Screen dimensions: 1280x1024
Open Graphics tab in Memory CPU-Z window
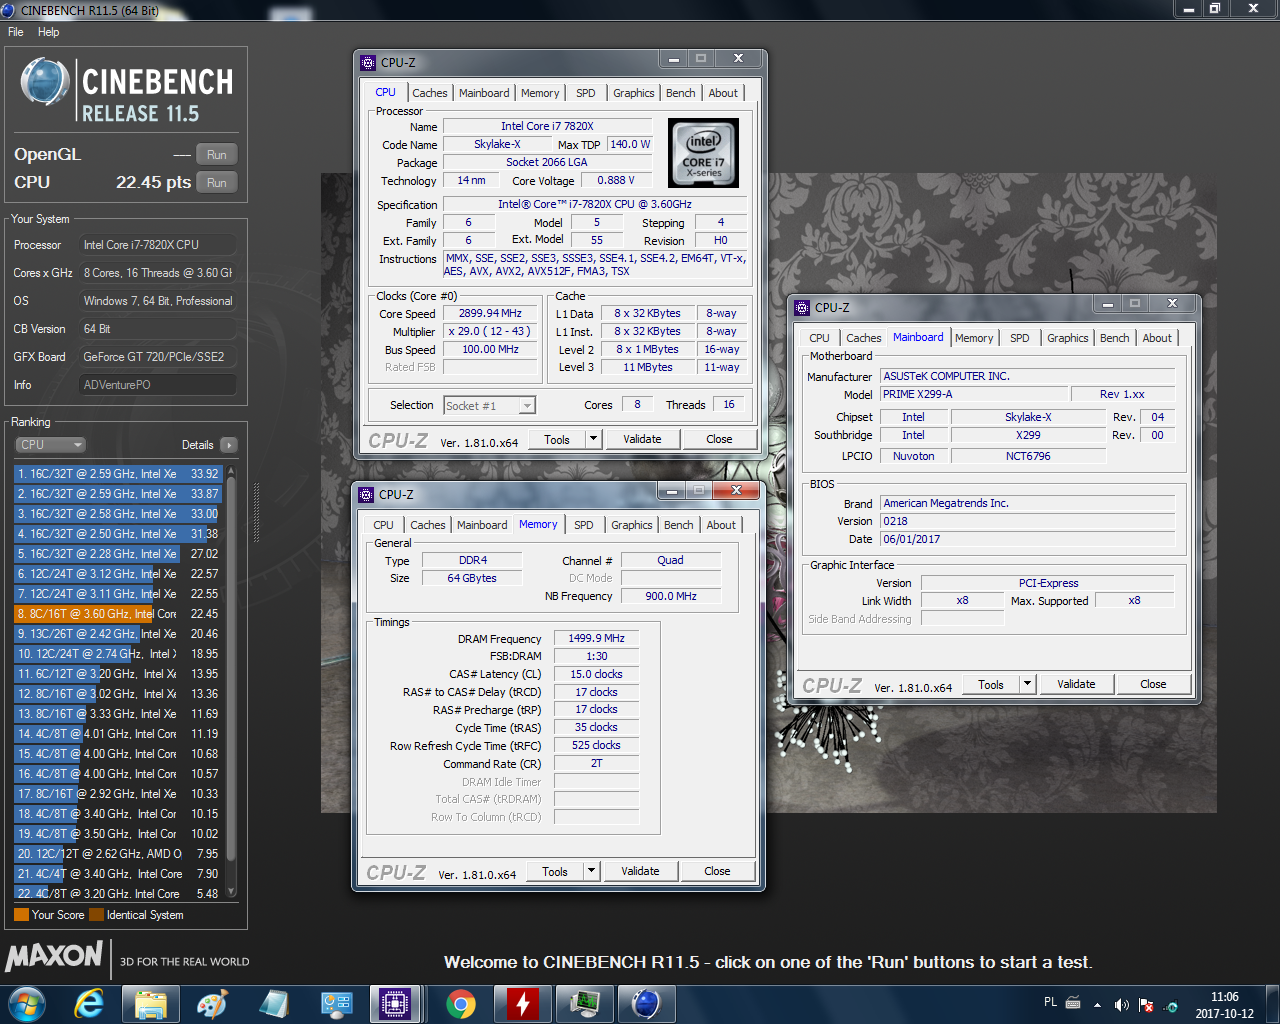(x=632, y=525)
